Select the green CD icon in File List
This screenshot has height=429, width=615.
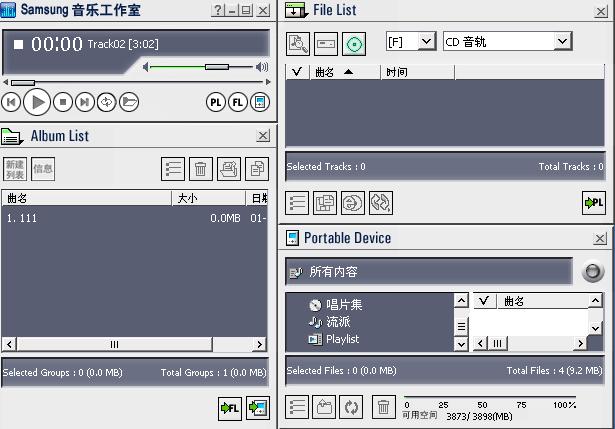point(354,44)
